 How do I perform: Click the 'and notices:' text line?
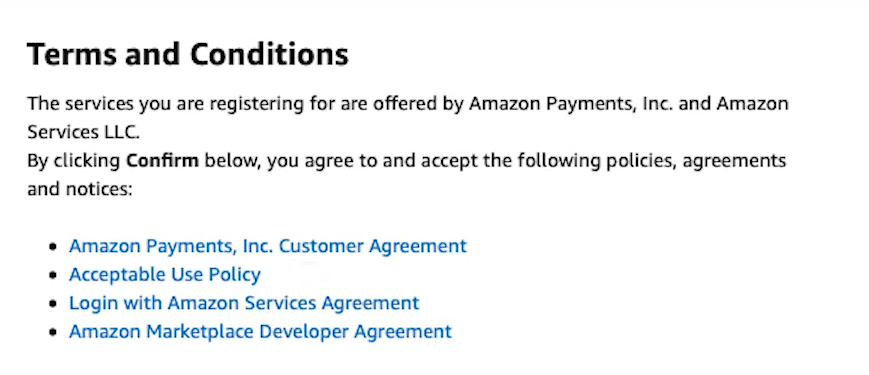click(x=80, y=189)
